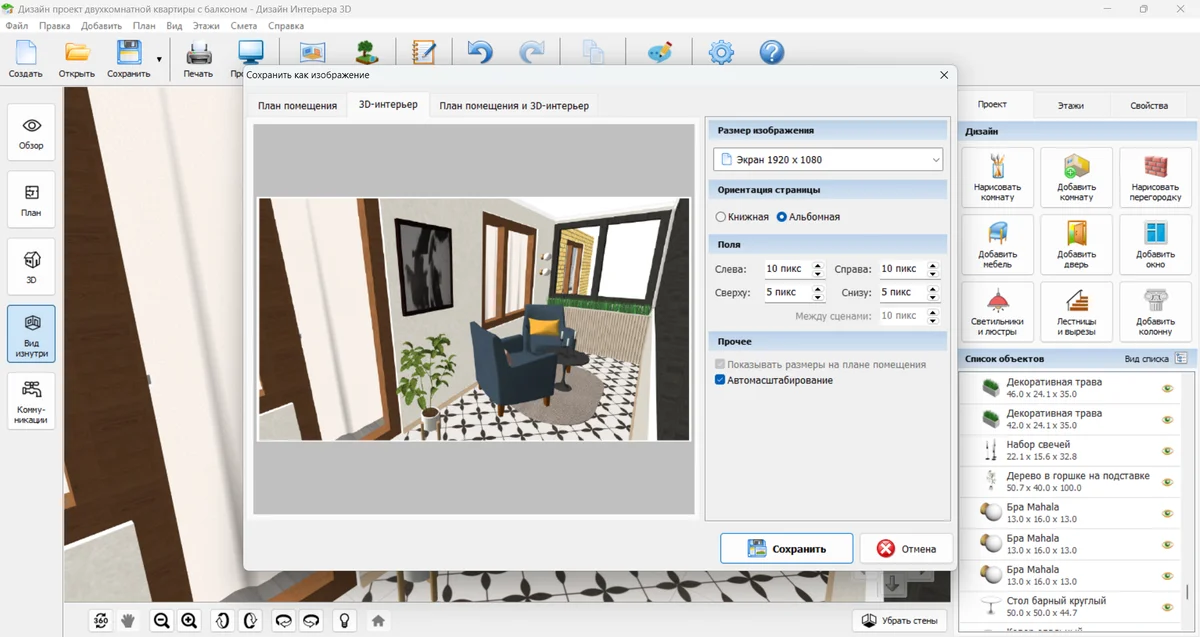Open help question mark icon
The height and width of the screenshot is (637, 1200).
[x=772, y=52]
